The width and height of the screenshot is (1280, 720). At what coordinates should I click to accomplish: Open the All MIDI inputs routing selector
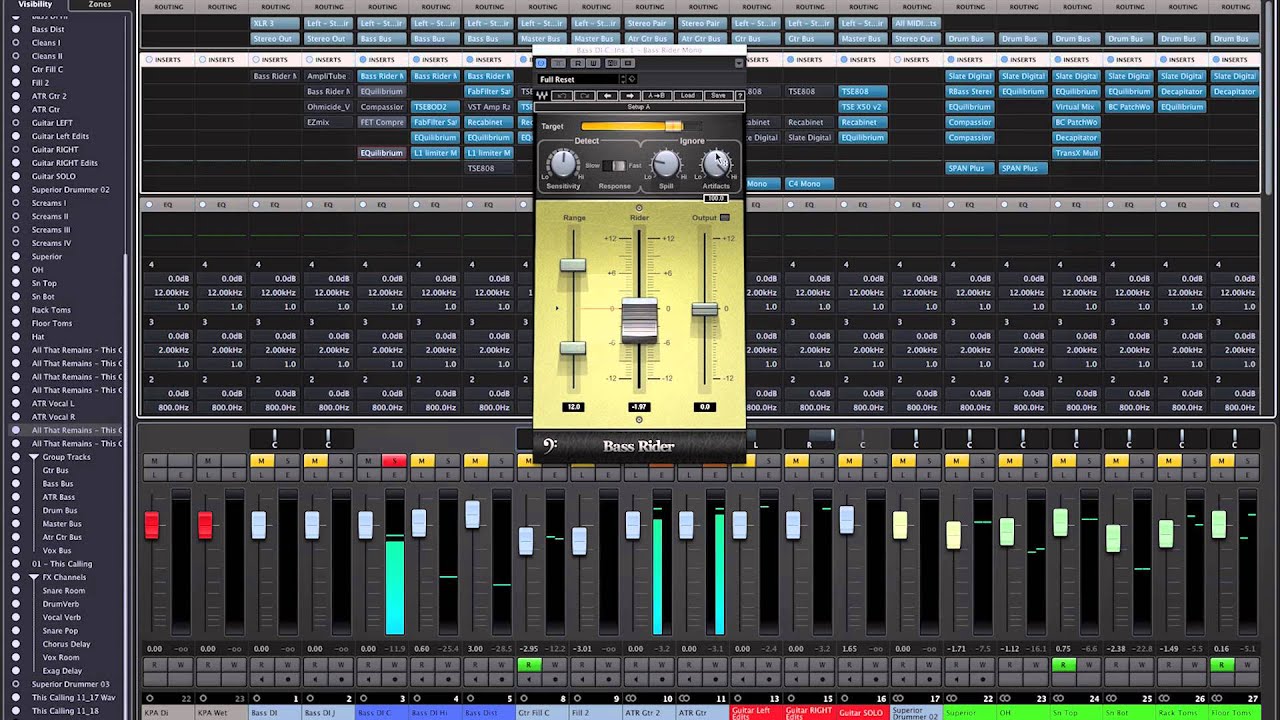tap(915, 23)
